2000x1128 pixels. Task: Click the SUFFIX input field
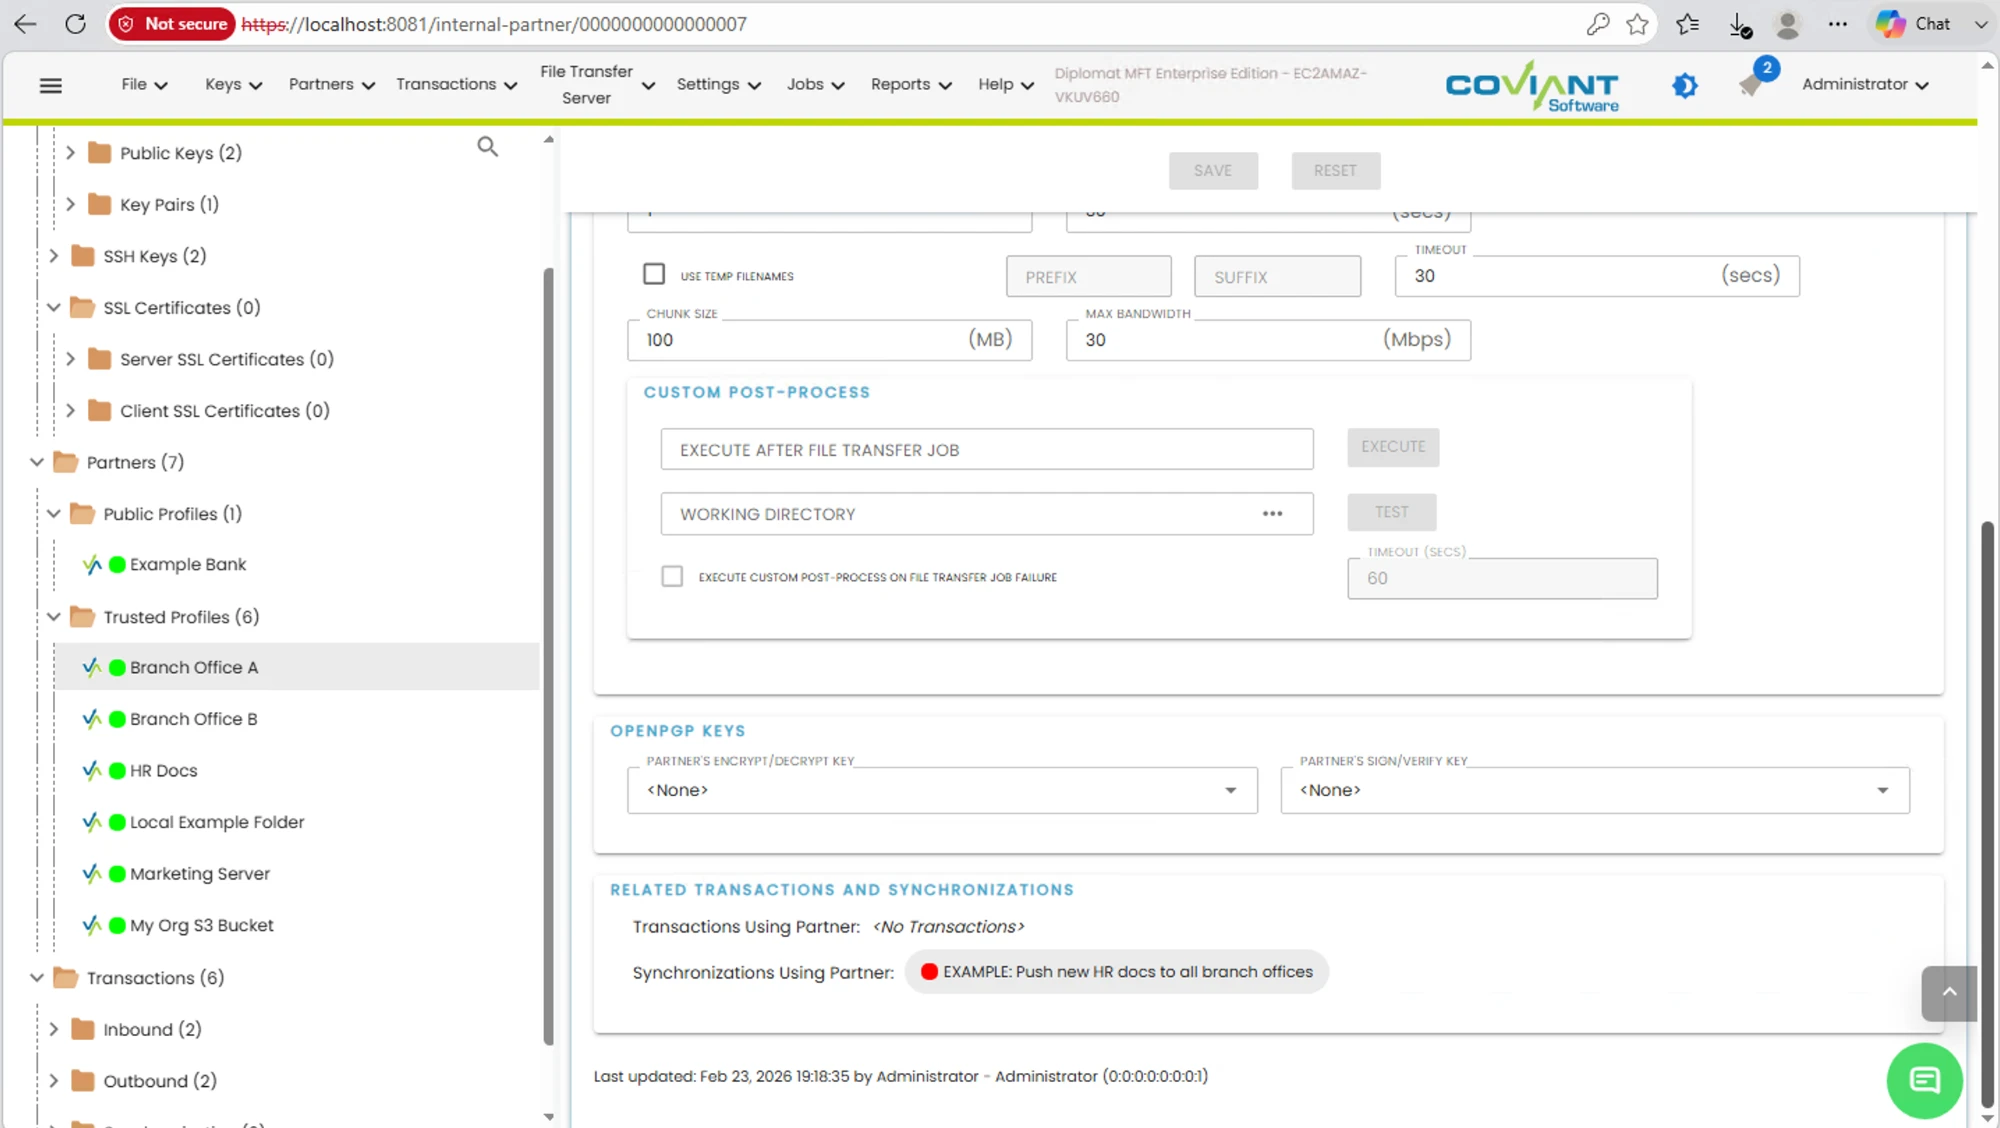click(x=1277, y=277)
